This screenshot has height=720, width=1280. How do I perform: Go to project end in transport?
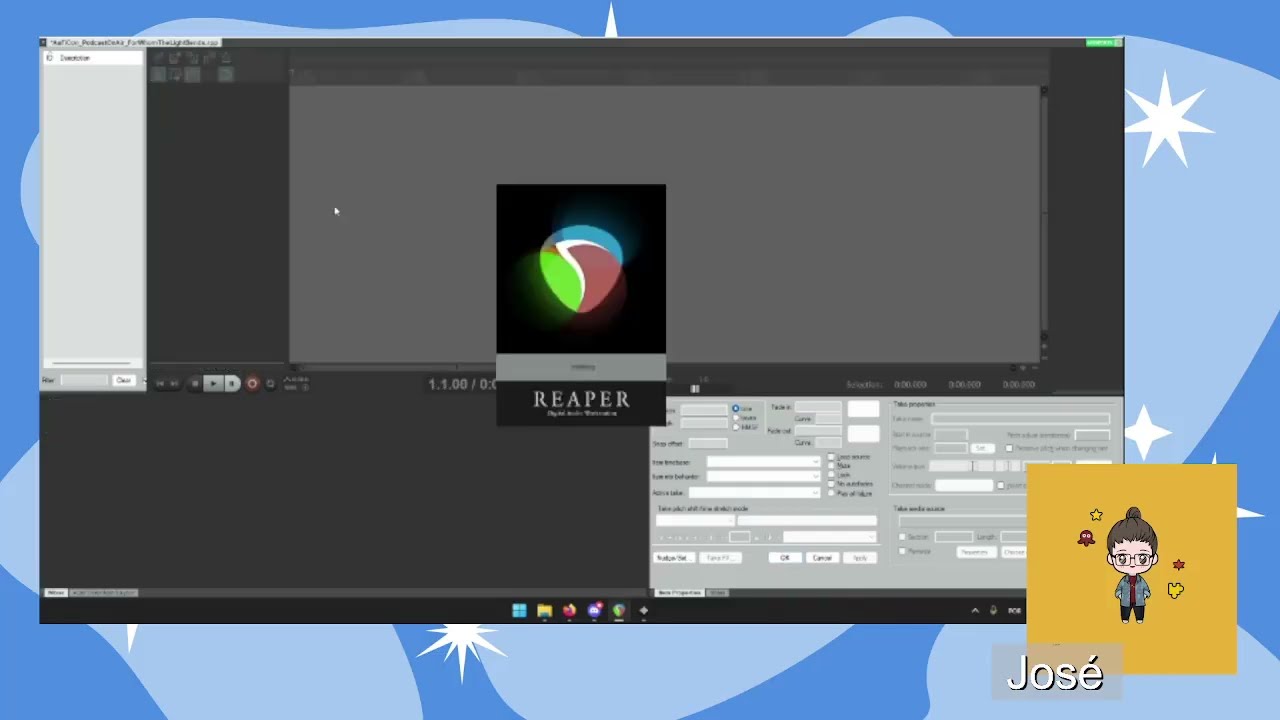pos(175,383)
